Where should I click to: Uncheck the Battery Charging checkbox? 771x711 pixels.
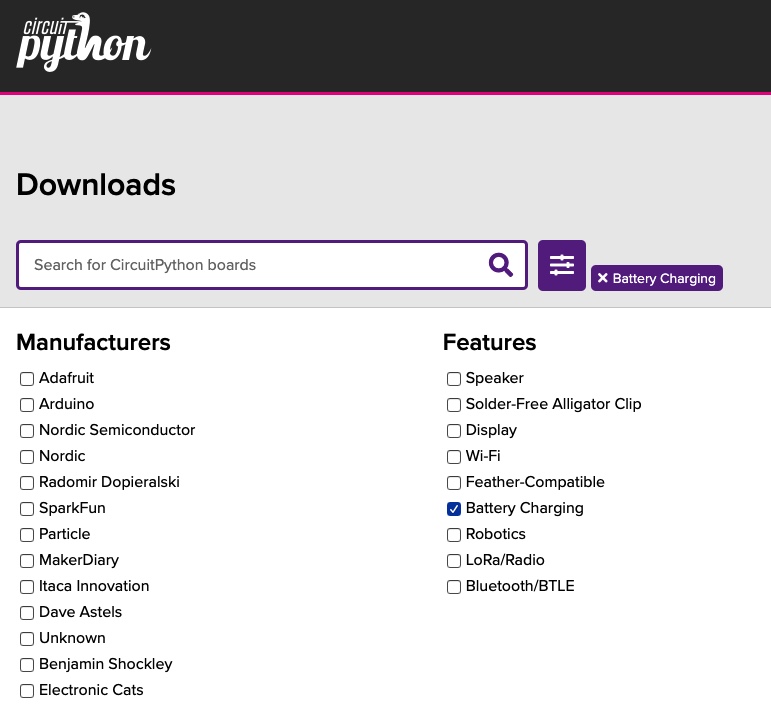point(454,509)
